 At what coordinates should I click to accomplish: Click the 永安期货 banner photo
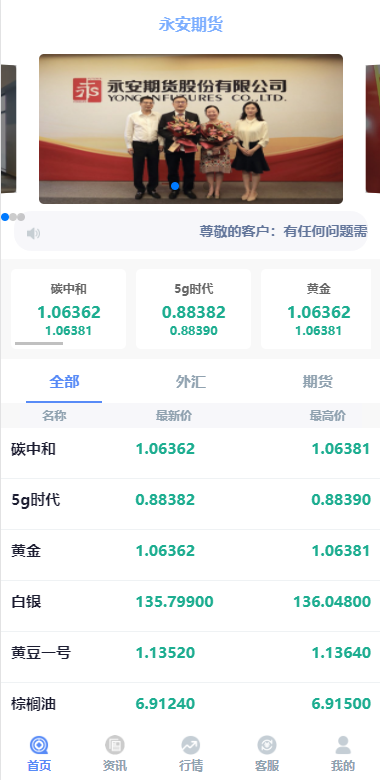click(191, 129)
